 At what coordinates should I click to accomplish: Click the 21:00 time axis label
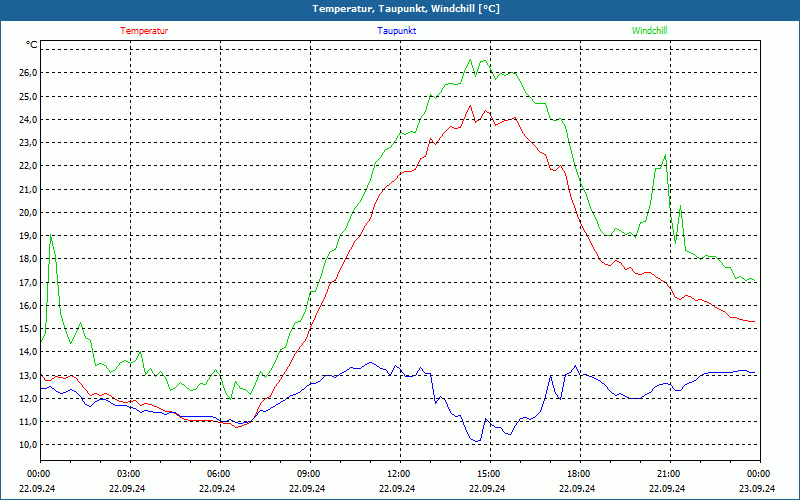point(670,473)
